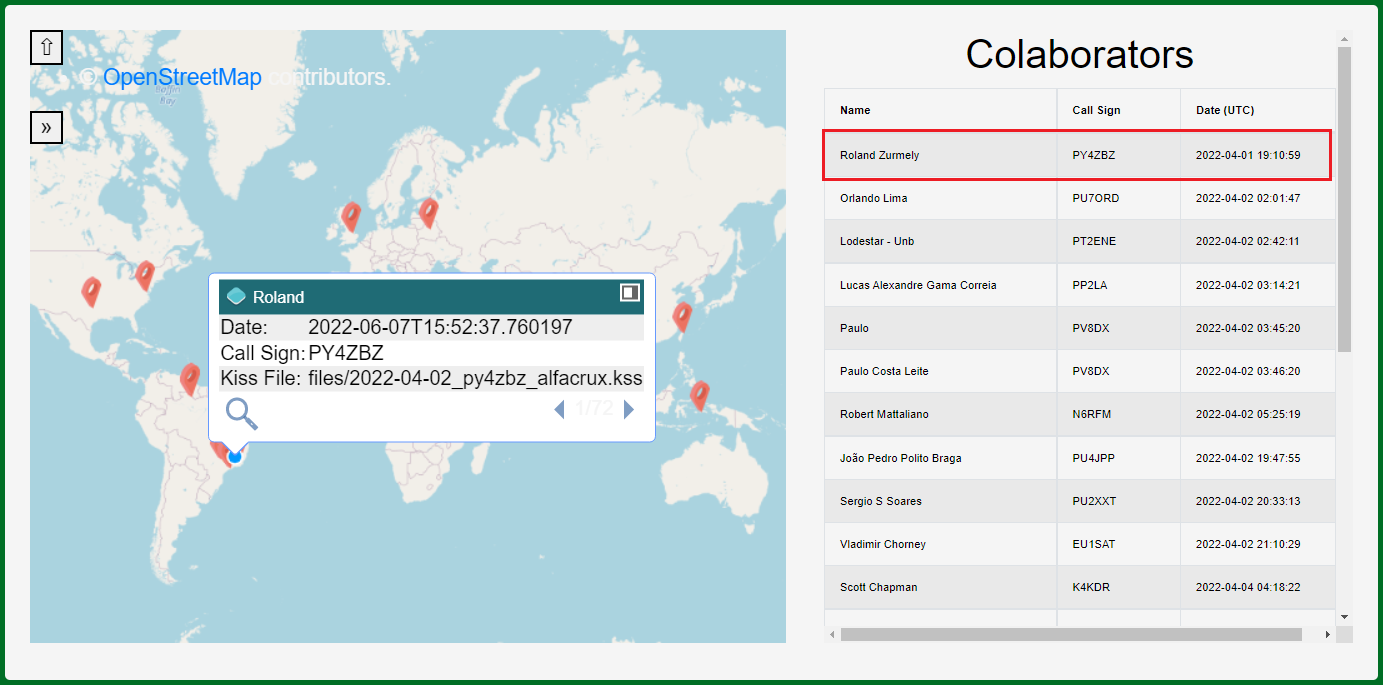The height and width of the screenshot is (685, 1383).
Task: Toggle the popup maximize square button
Action: pyautogui.click(x=629, y=292)
